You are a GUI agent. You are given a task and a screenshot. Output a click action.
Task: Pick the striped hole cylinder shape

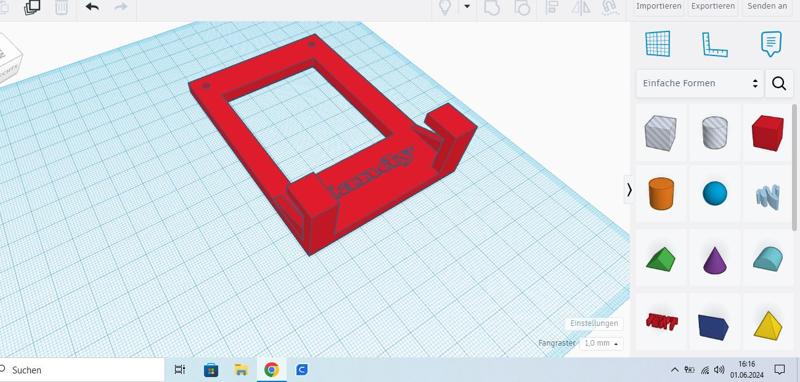pyautogui.click(x=715, y=133)
